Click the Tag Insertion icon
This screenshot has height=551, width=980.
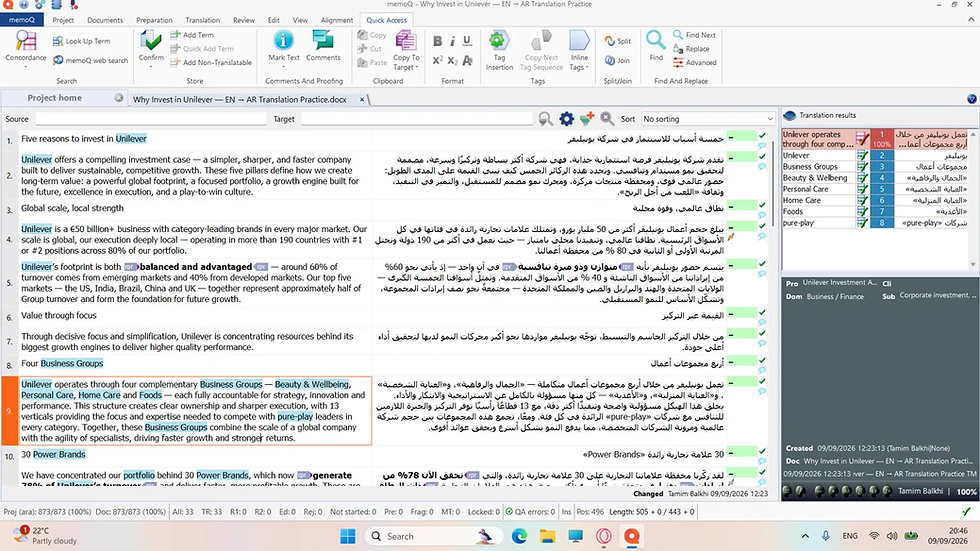(498, 40)
